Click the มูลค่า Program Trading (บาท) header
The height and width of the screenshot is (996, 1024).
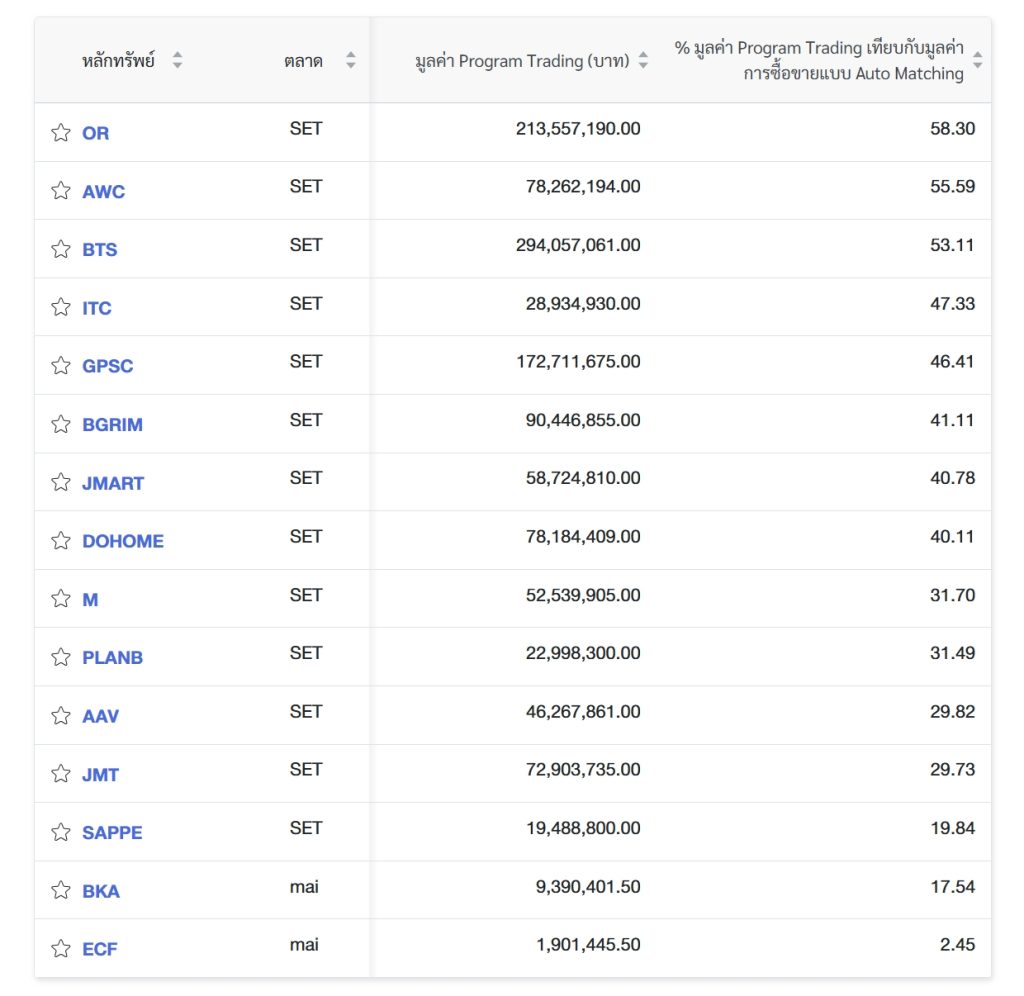(x=522, y=61)
